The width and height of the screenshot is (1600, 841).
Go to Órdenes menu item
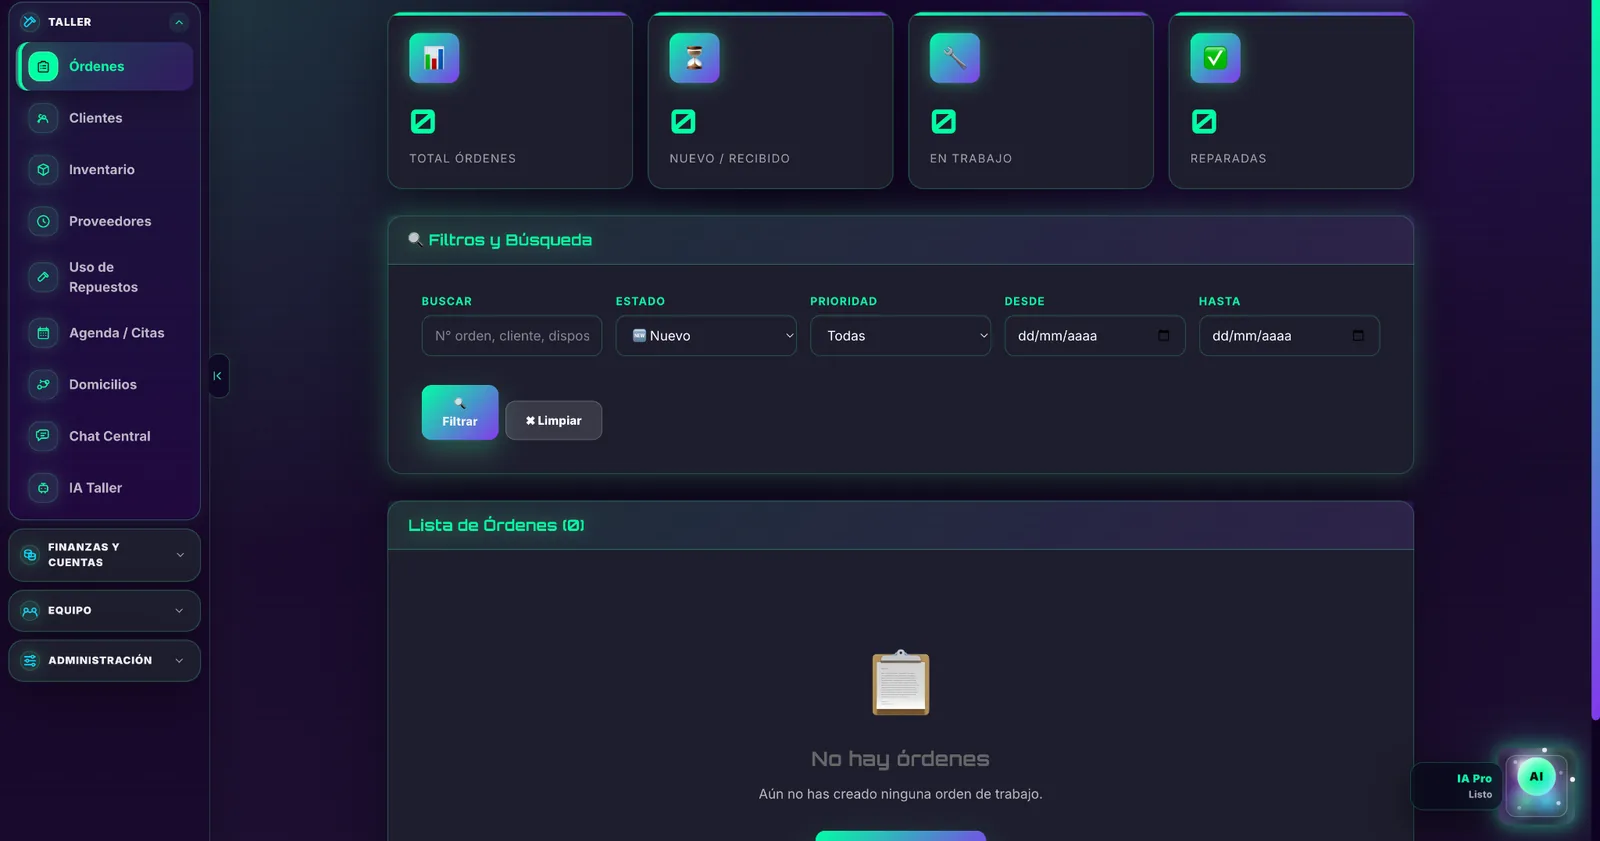tap(105, 67)
